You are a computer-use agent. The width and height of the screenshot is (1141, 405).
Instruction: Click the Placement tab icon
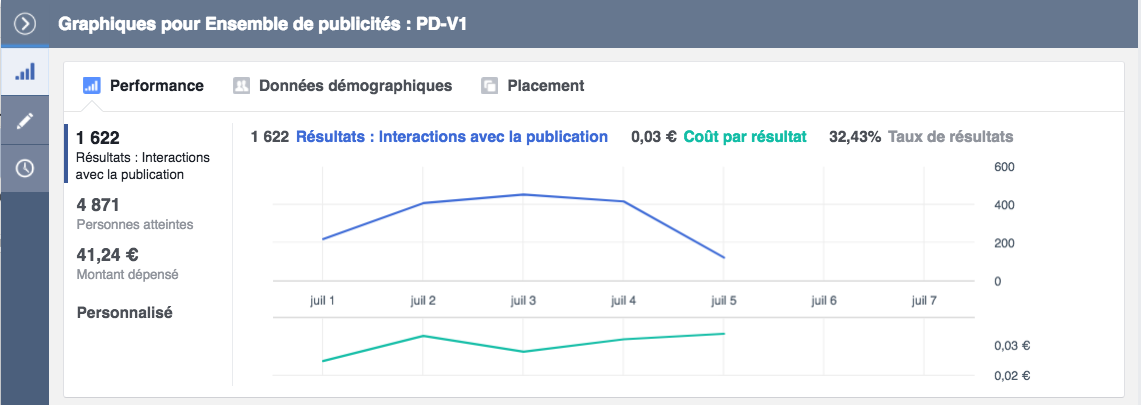click(x=489, y=86)
